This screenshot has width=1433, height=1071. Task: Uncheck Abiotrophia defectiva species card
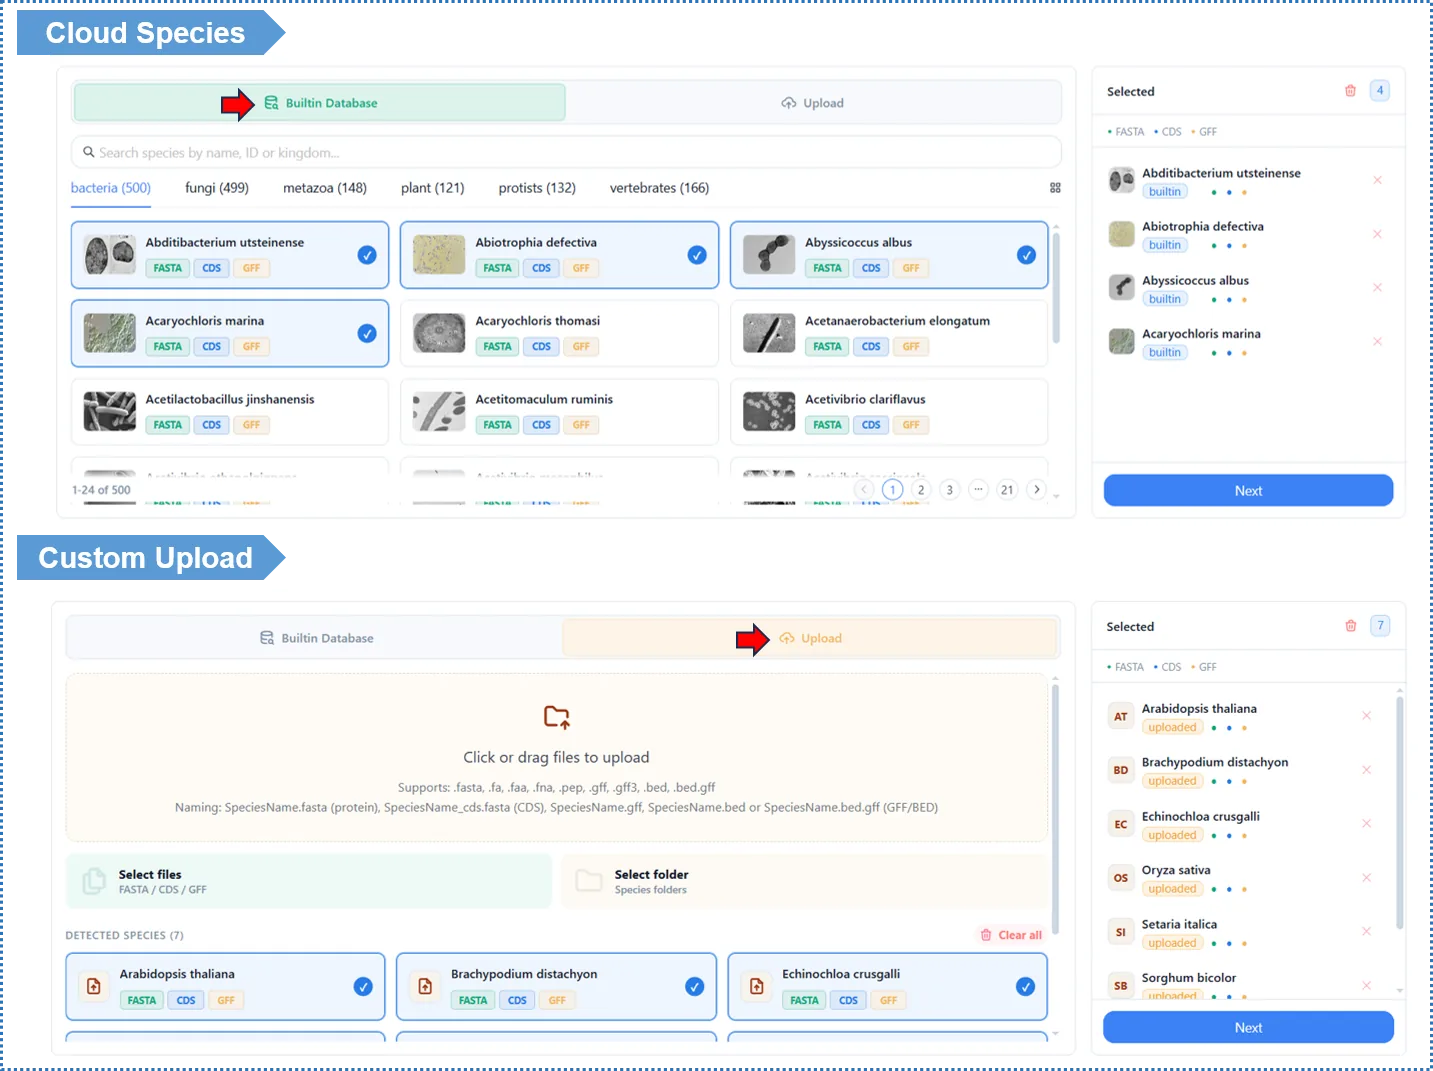(697, 255)
